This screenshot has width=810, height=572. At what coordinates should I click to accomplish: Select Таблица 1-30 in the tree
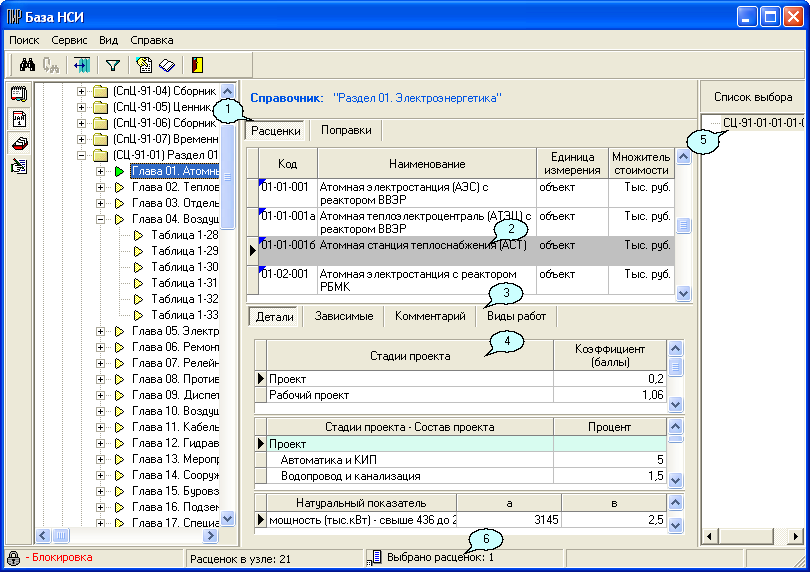pos(184,267)
